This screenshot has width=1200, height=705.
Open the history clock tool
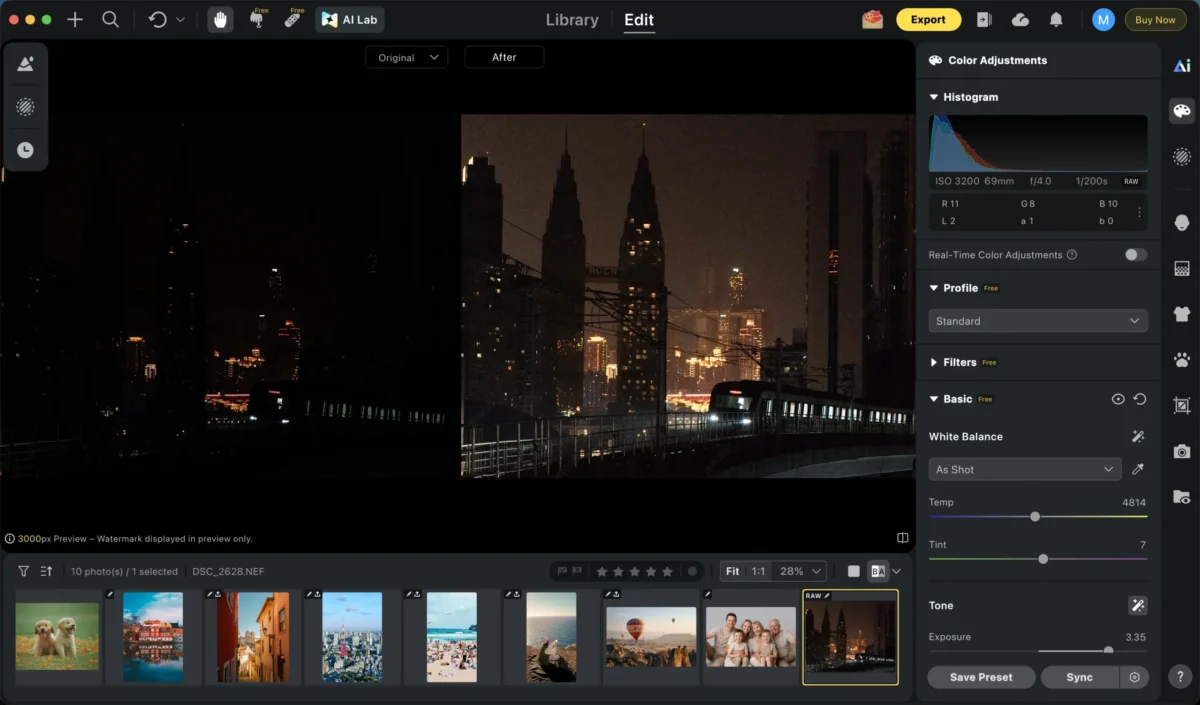(25, 150)
